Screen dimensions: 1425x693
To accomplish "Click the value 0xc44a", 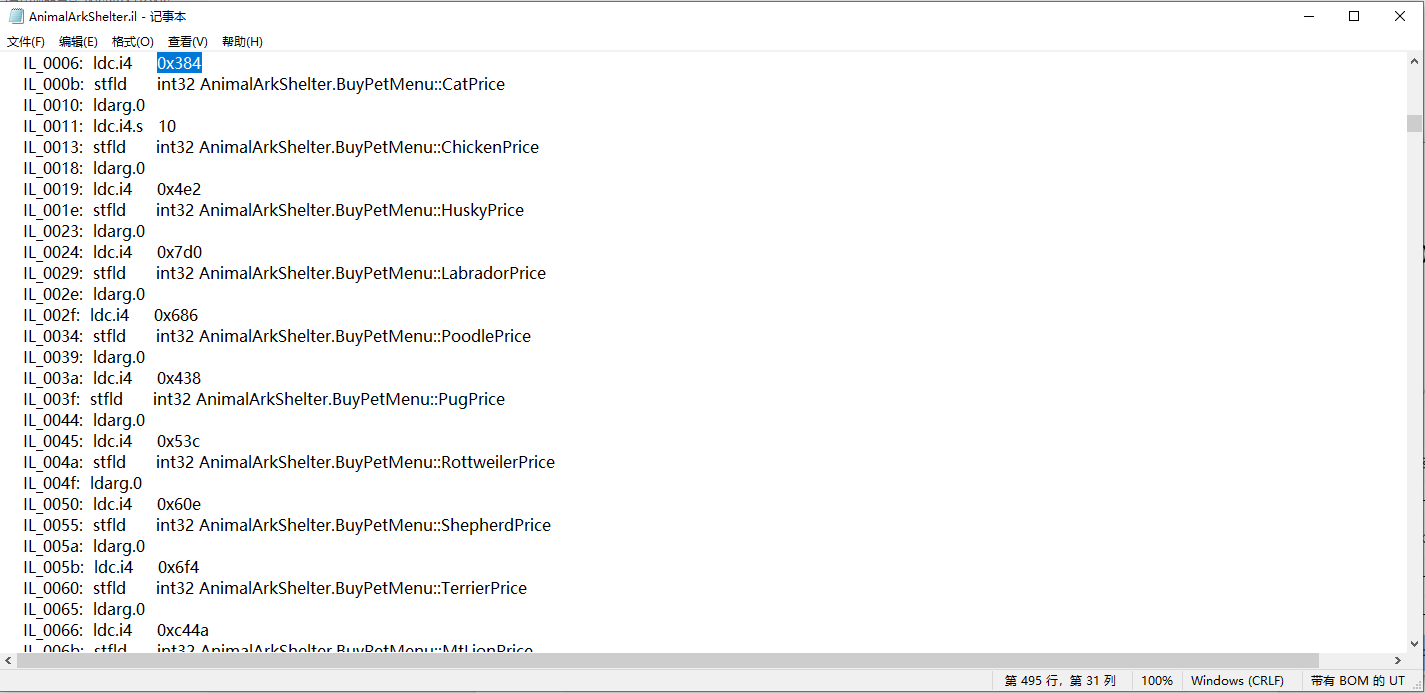I will click(x=183, y=630).
